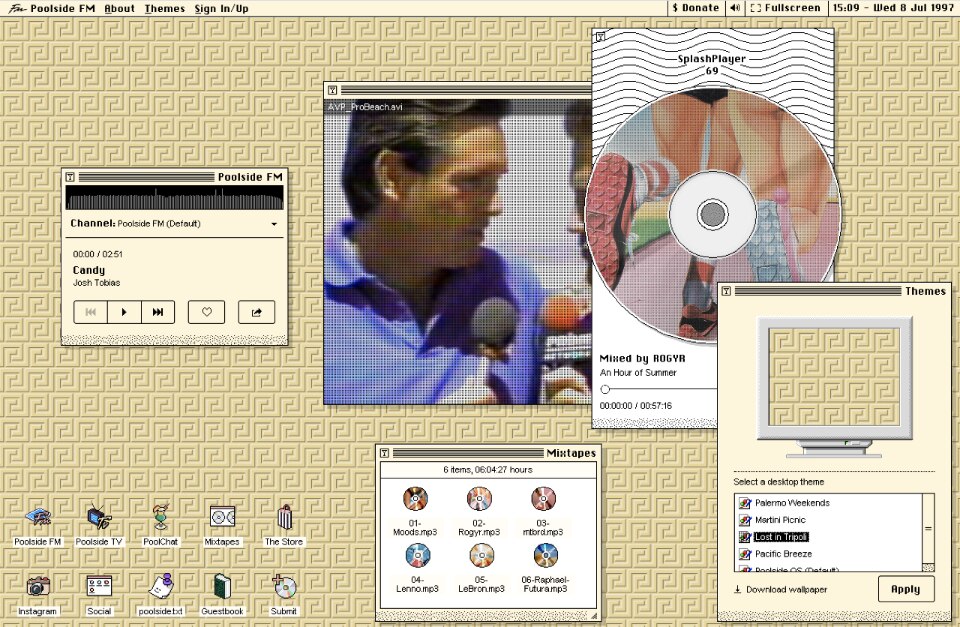Expand the Channel dropdown in Poolside FM

pos(274,224)
